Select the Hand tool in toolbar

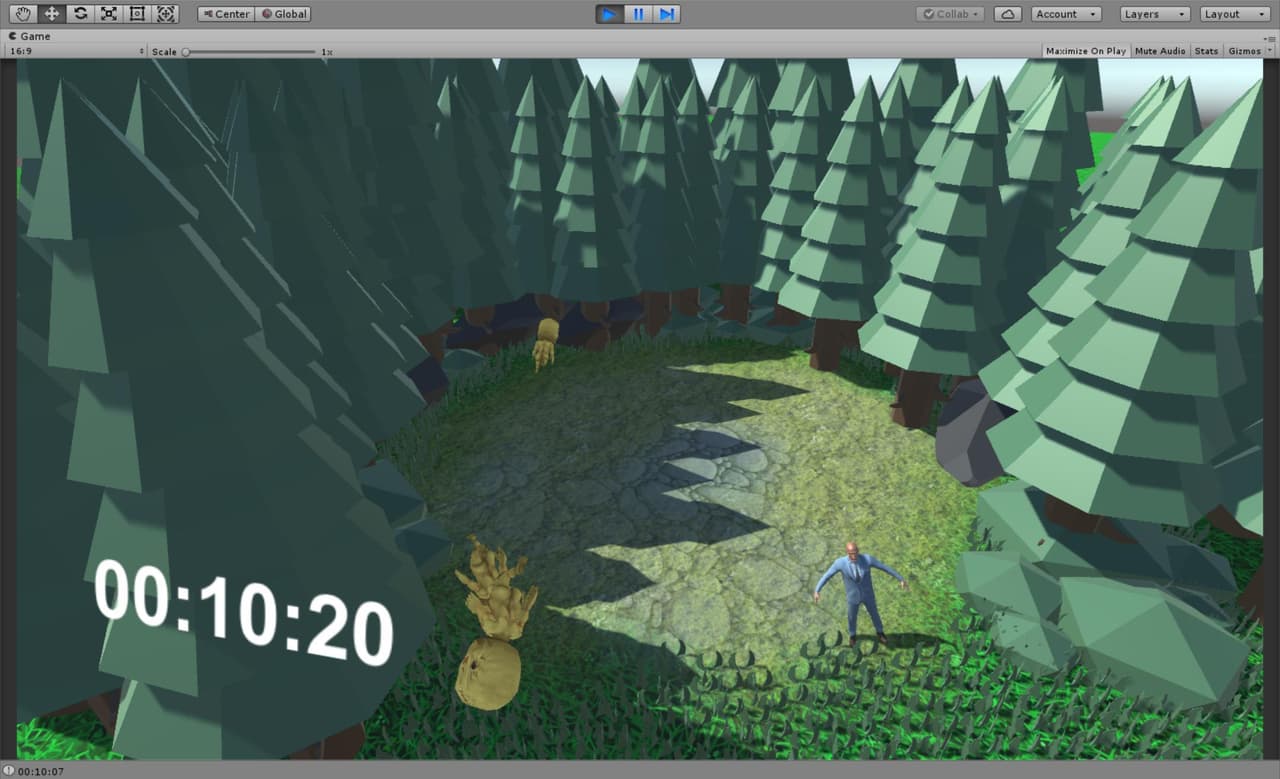tap(23, 14)
